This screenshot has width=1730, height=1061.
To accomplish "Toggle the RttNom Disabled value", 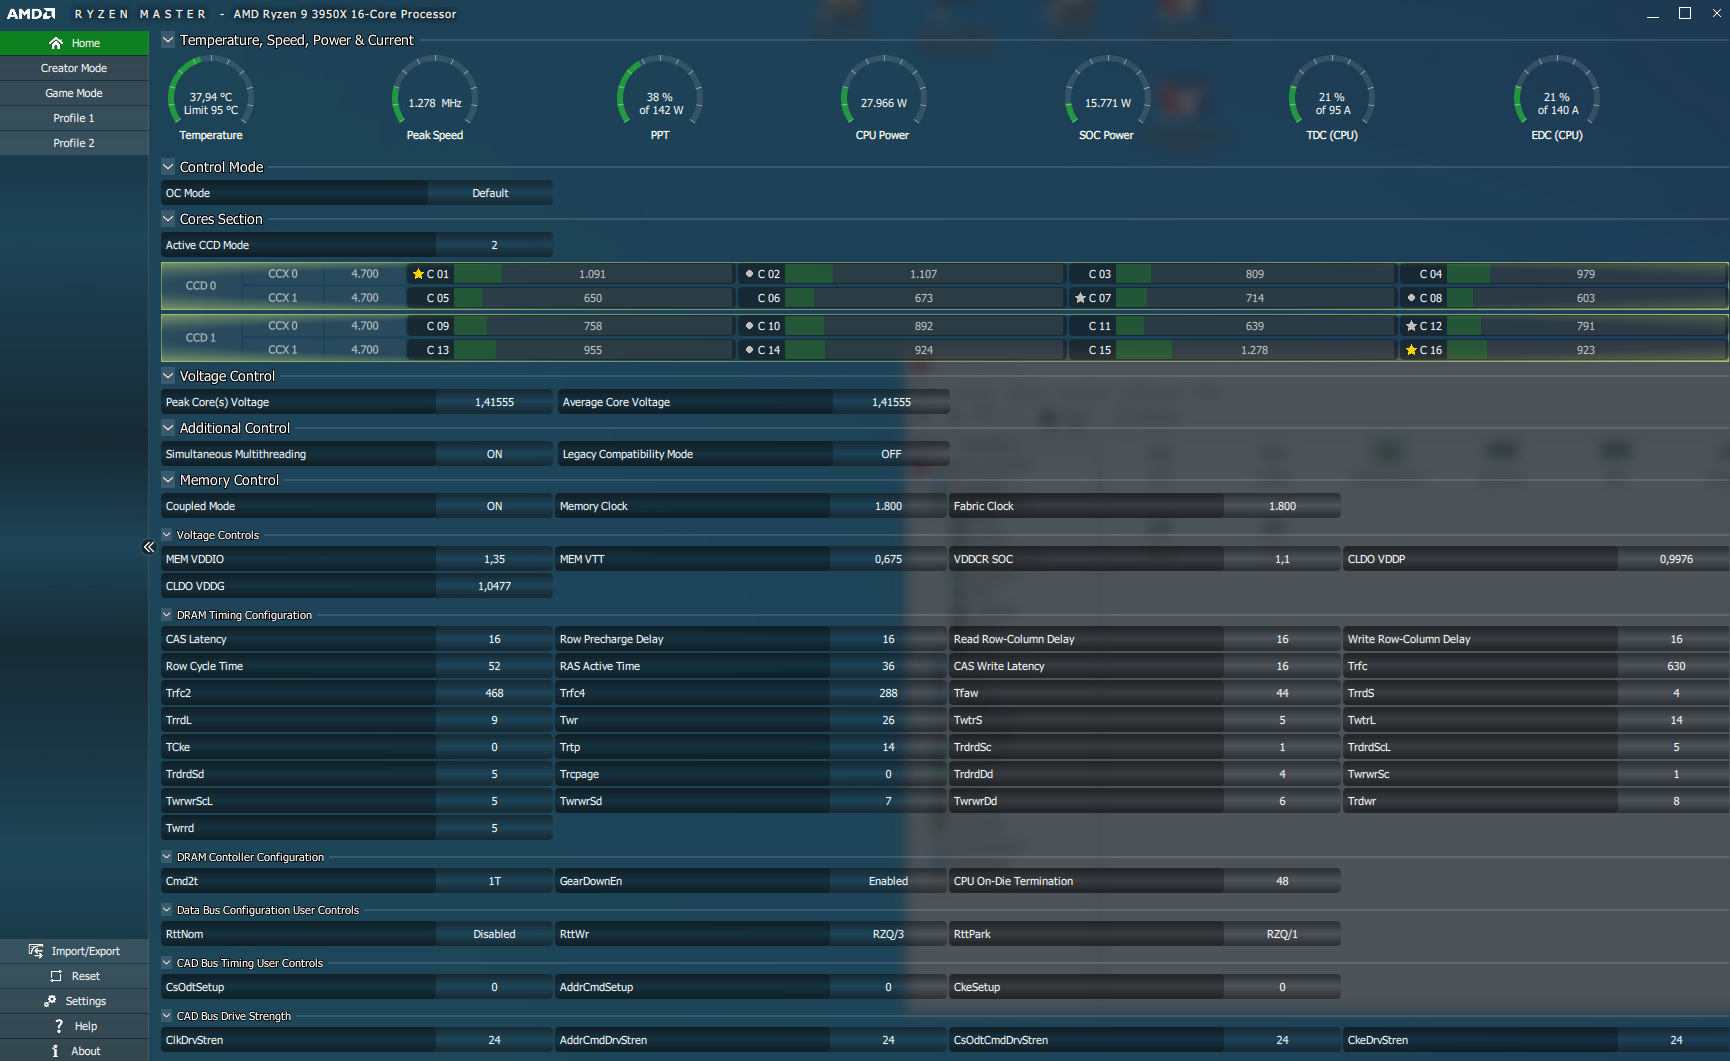I will 494,934.
